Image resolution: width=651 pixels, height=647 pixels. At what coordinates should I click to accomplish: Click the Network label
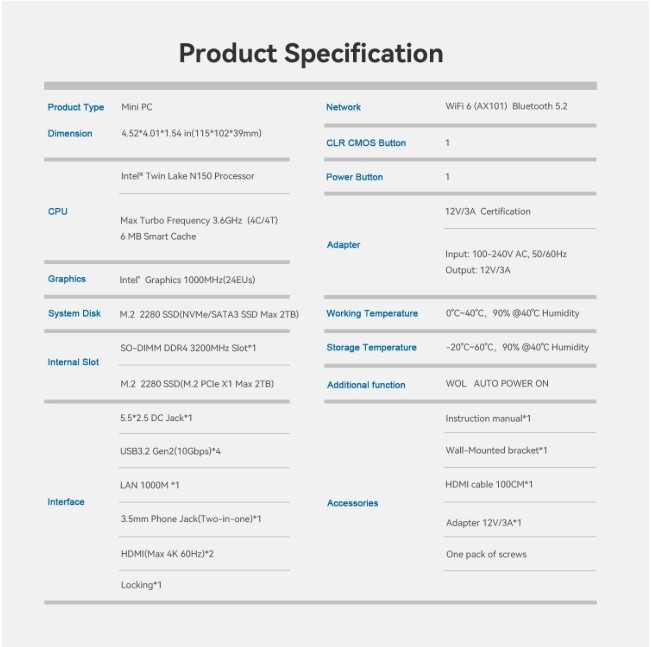343,107
